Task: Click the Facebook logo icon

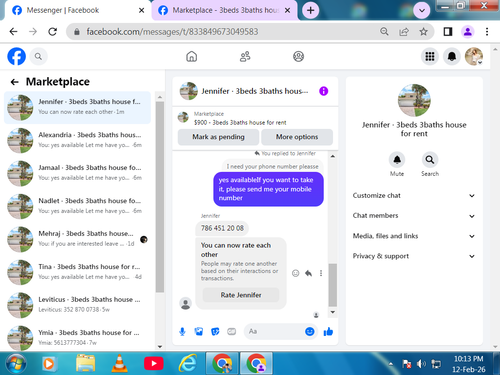Action: click(x=16, y=56)
